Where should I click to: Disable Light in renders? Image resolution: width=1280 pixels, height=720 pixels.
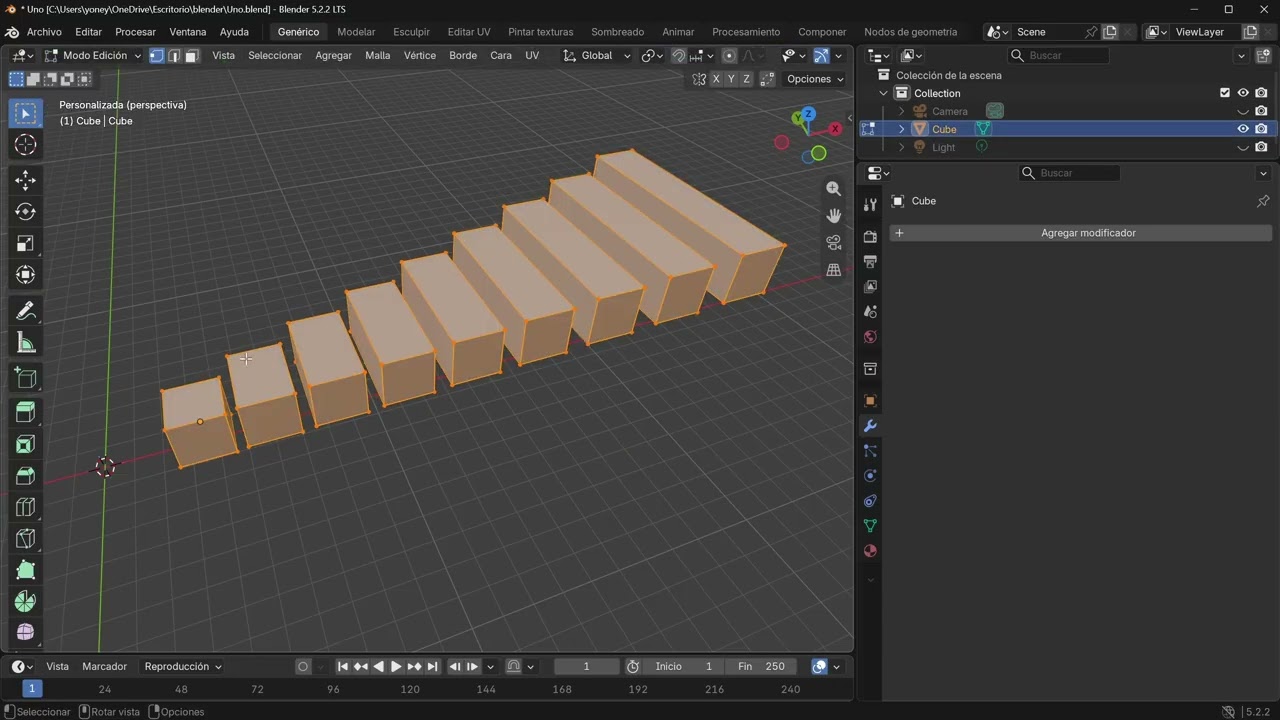coord(1261,147)
